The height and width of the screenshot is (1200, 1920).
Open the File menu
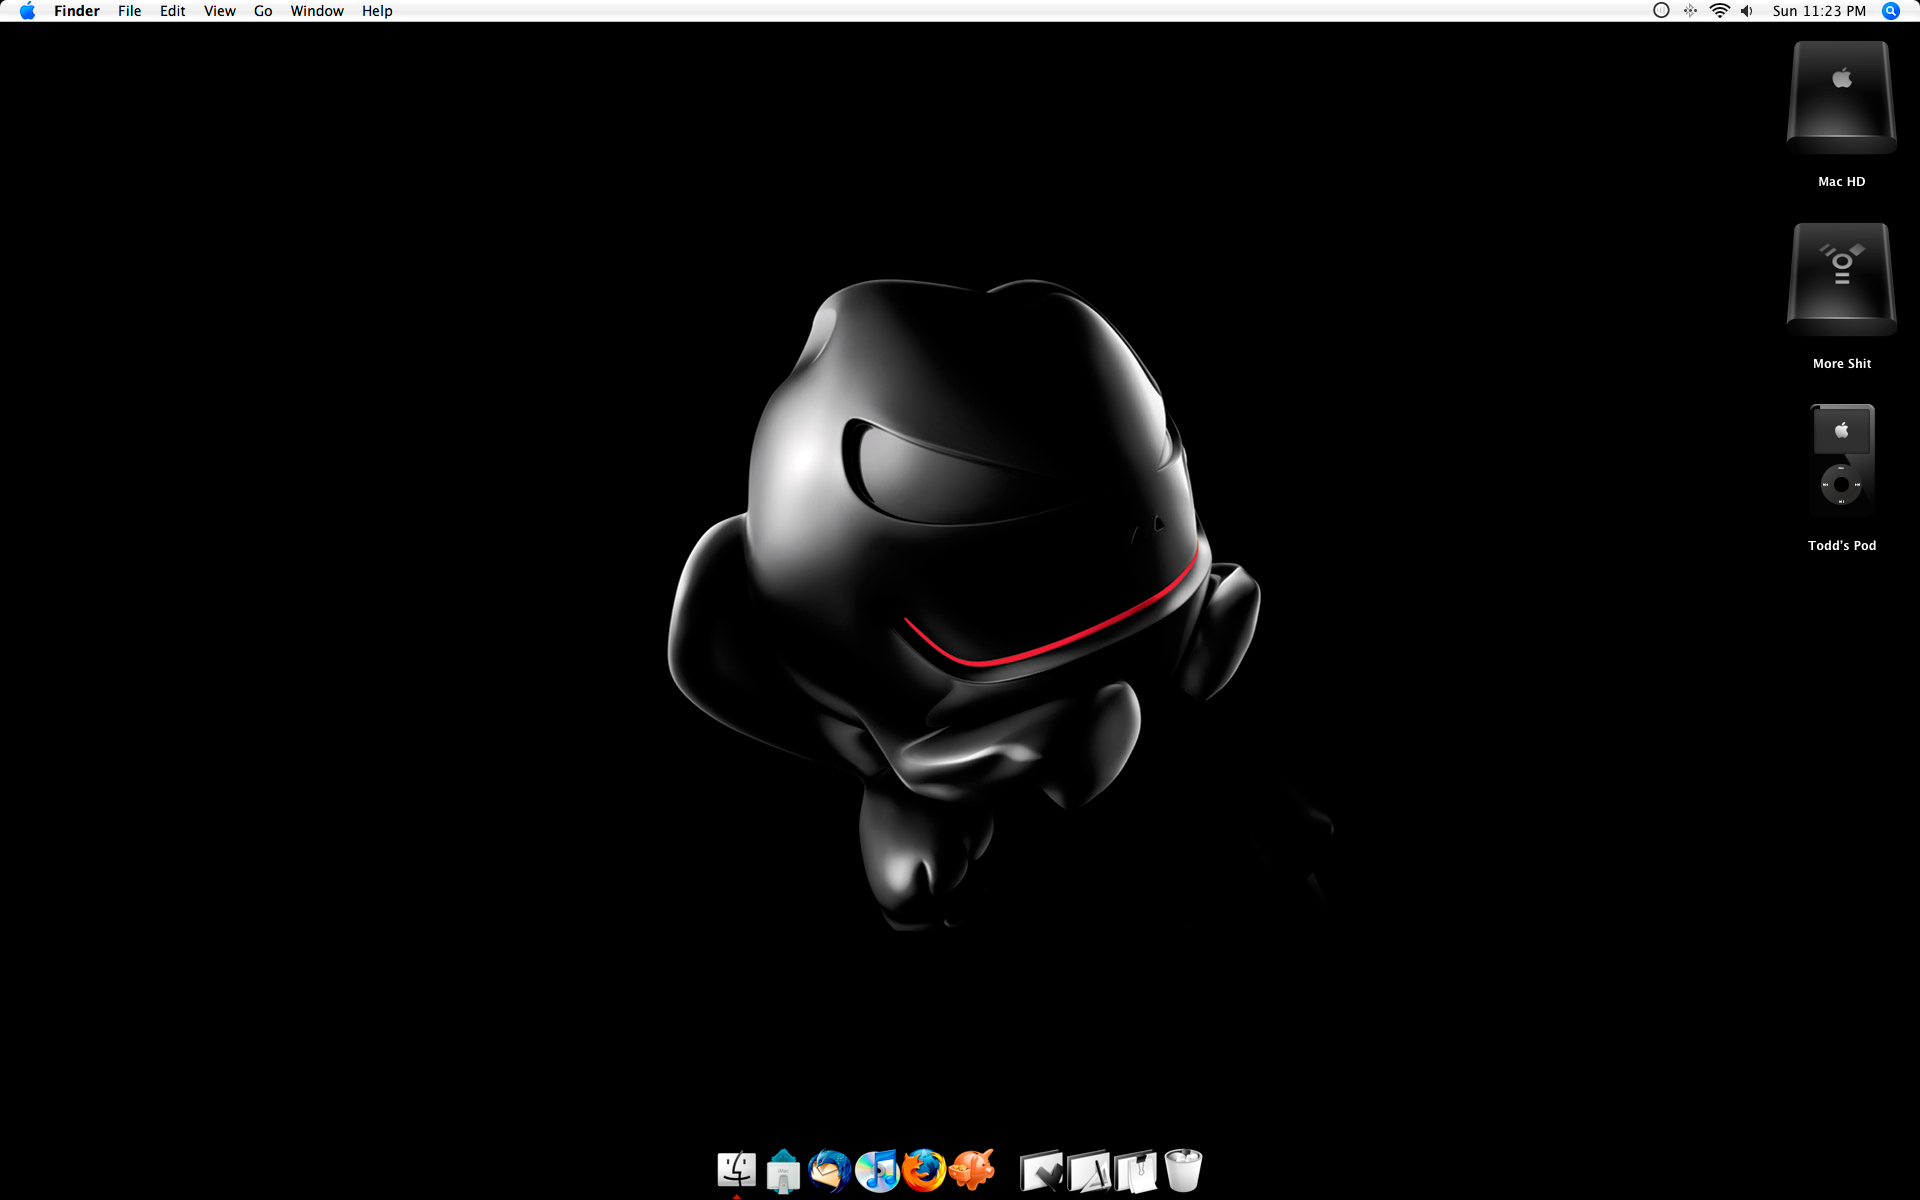tap(130, 11)
